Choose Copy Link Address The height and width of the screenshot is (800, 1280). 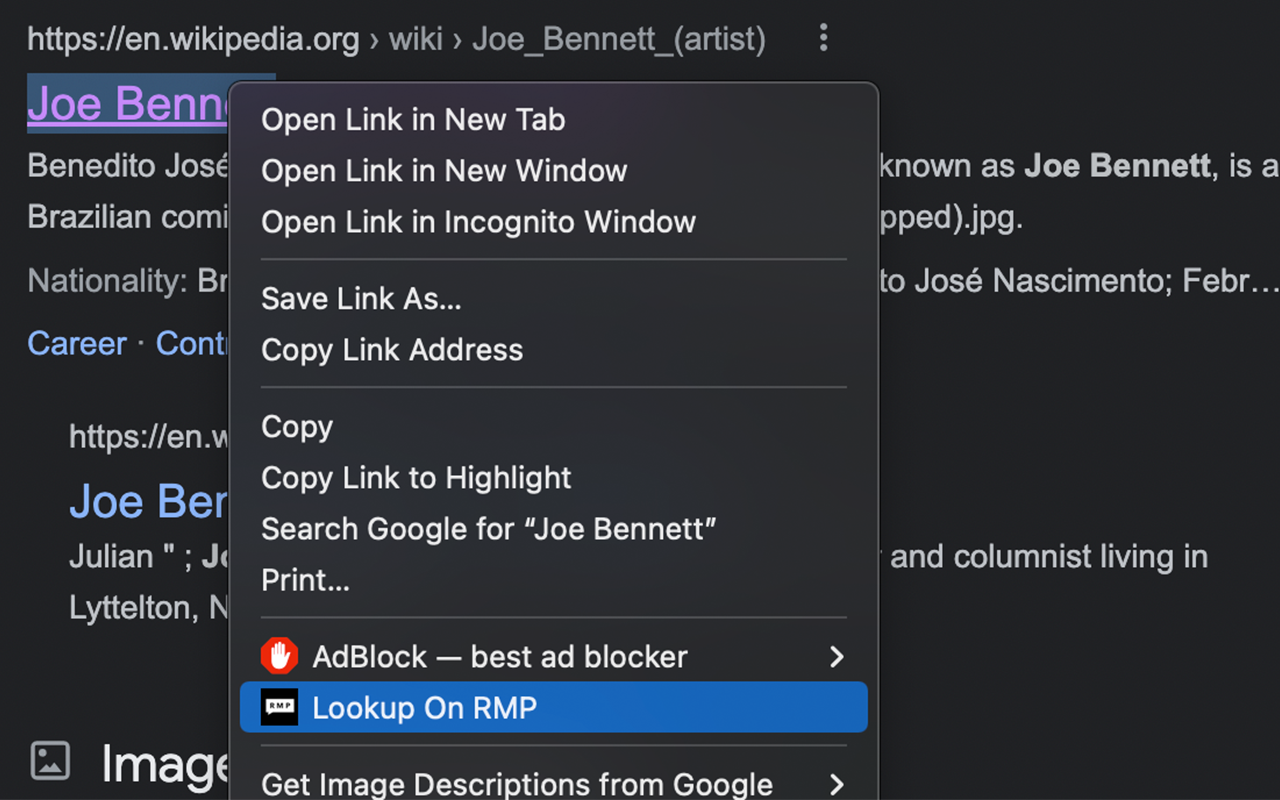(392, 350)
